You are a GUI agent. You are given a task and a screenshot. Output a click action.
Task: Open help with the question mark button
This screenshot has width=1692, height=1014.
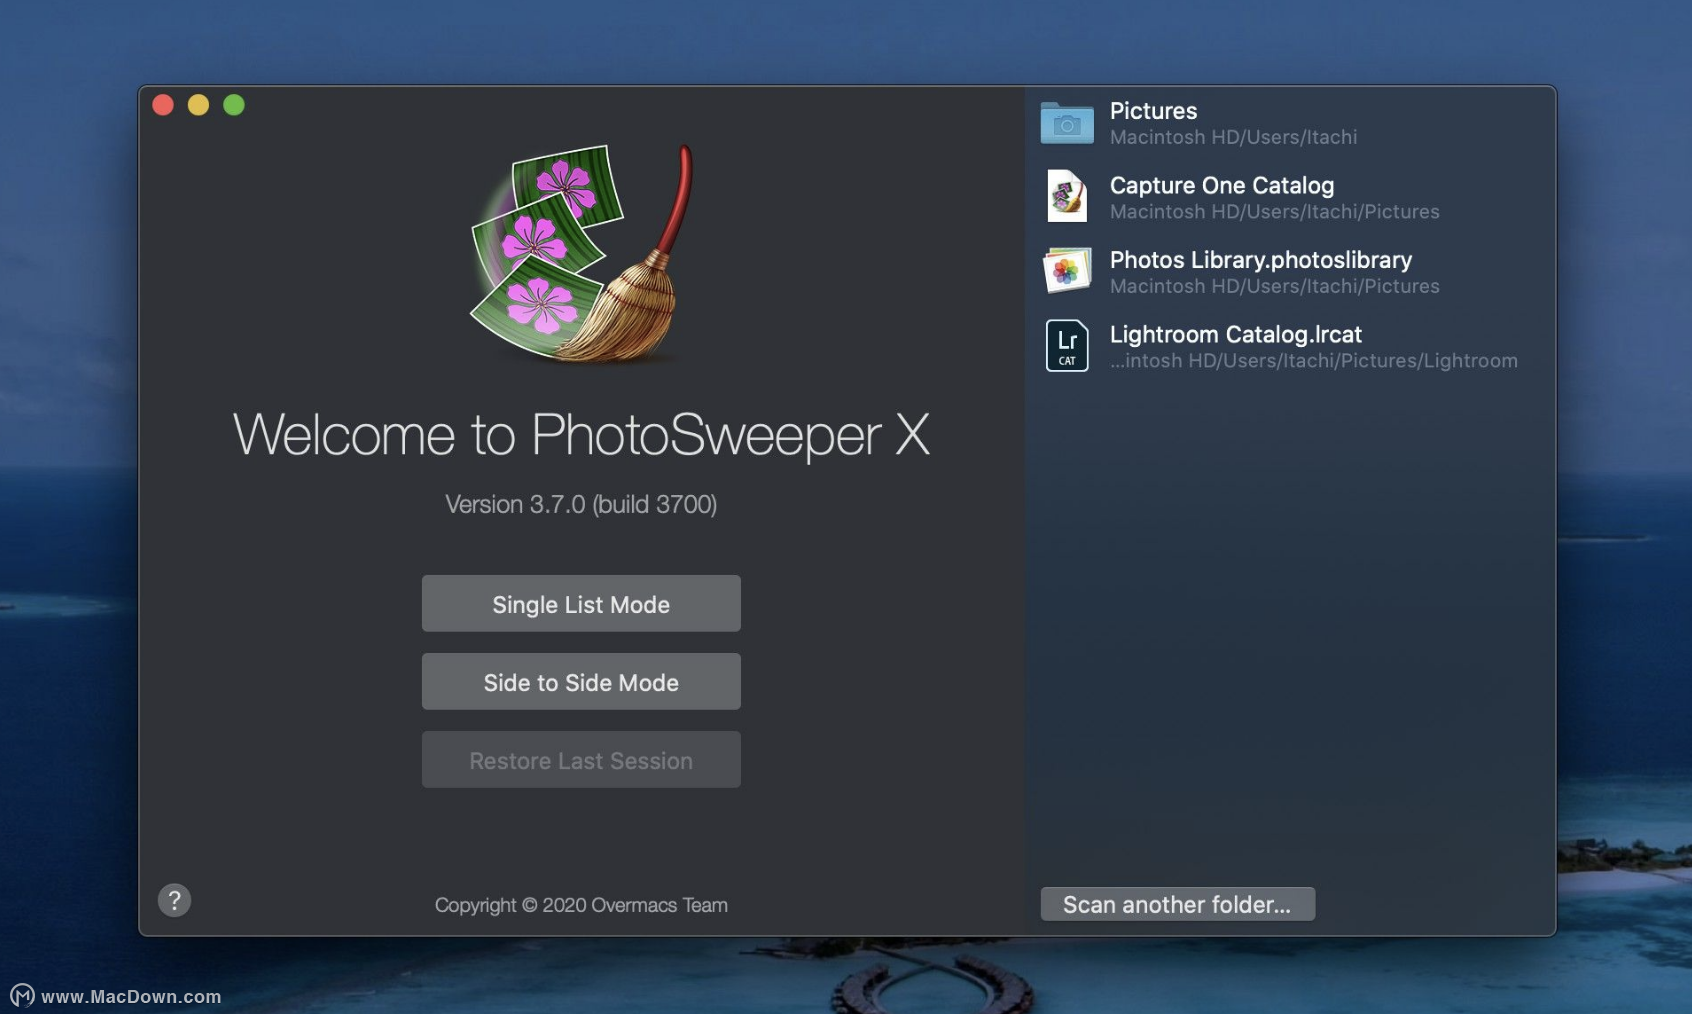174,900
